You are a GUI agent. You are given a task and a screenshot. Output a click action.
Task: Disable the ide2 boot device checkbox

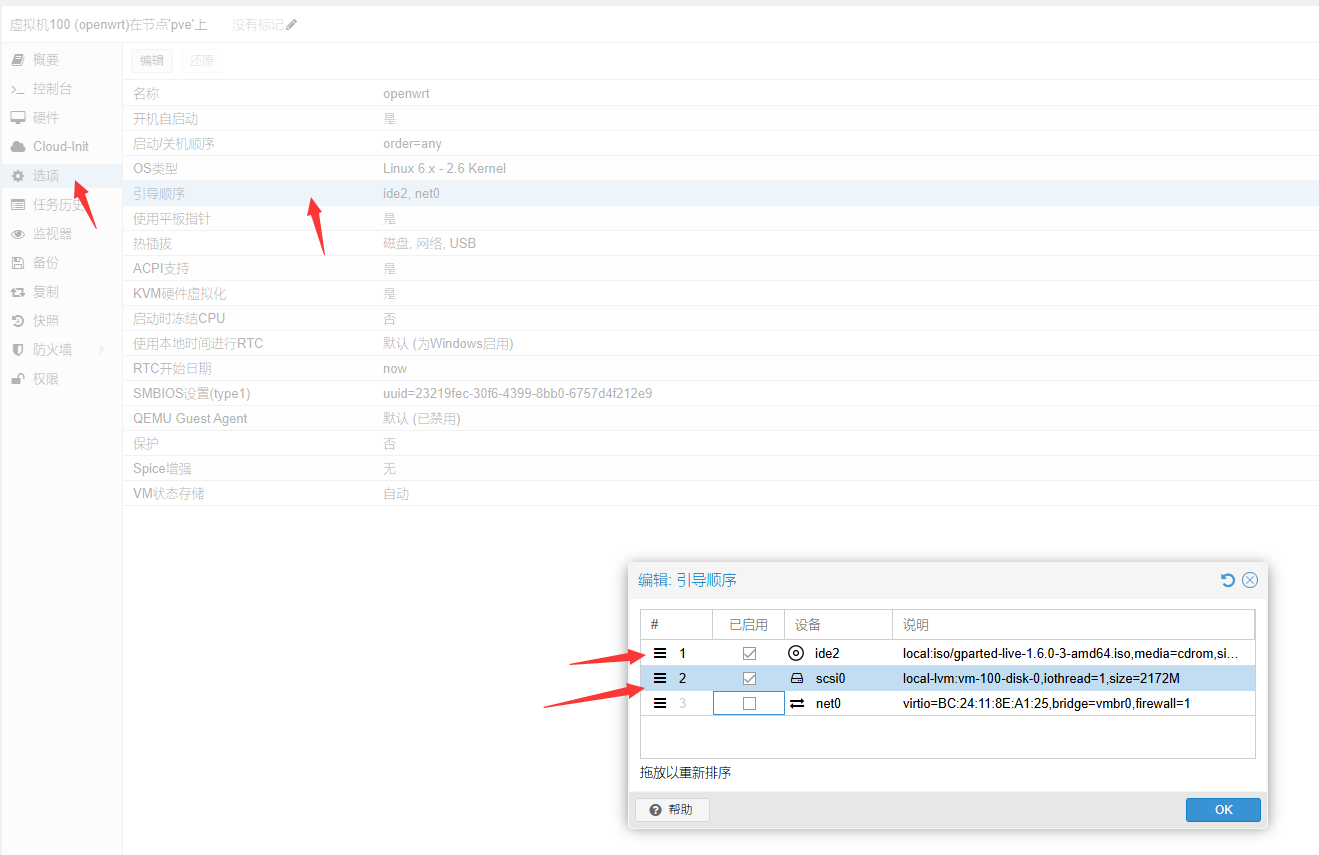coord(749,653)
